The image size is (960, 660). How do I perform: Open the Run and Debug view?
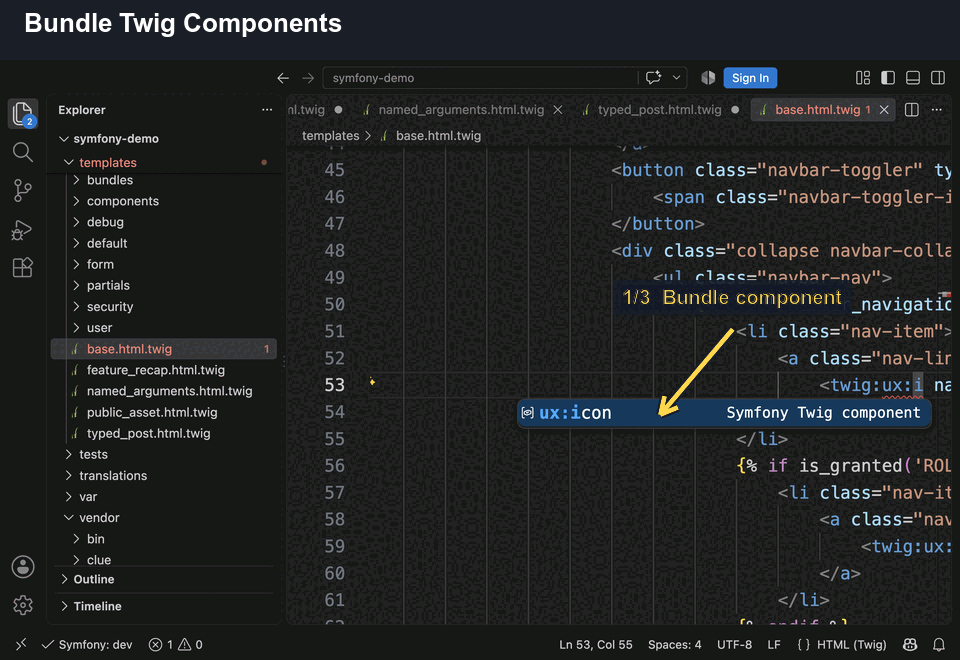point(23,230)
